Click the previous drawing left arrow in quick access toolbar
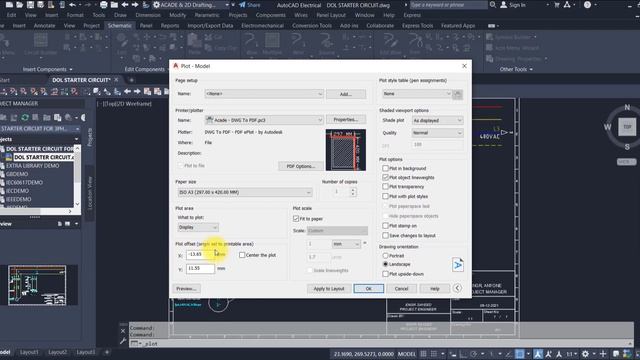The height and width of the screenshot is (360, 640). (x=125, y=5)
